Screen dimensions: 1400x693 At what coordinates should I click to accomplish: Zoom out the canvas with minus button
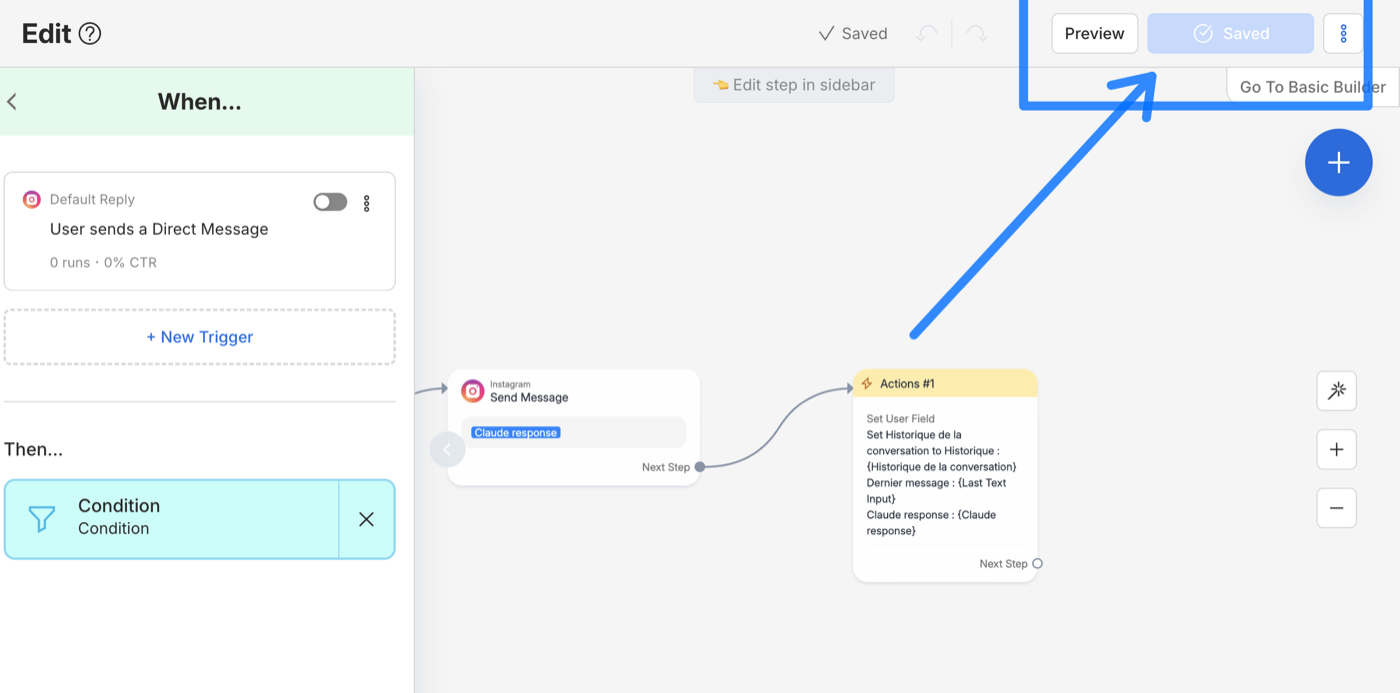tap(1336, 508)
